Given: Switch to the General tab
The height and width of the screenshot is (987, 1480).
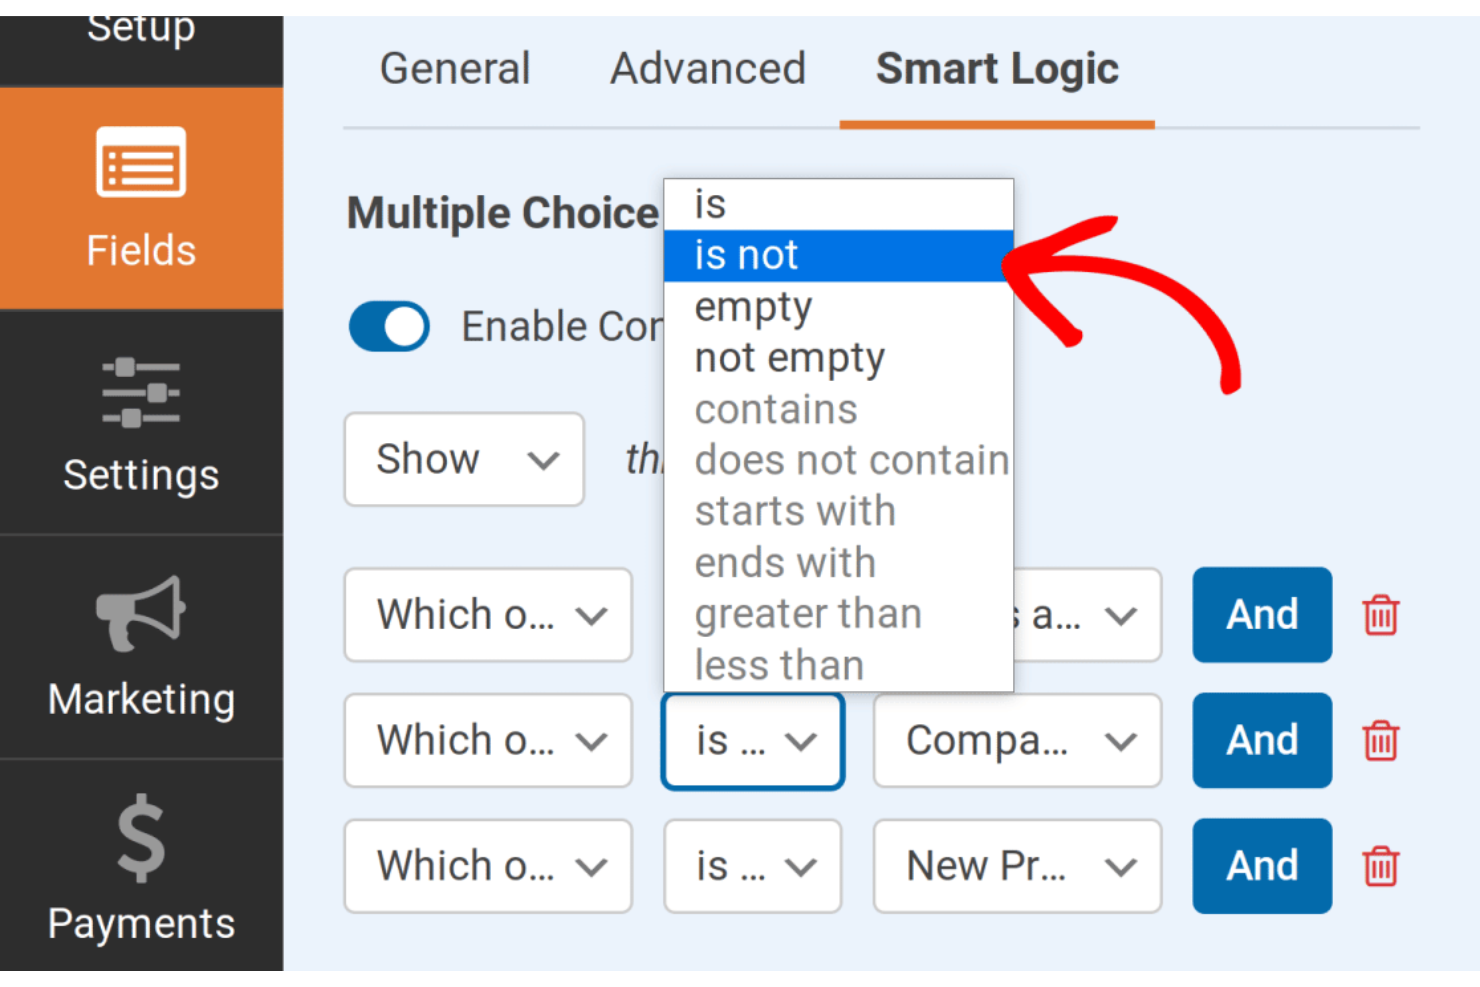Looking at the screenshot, I should coord(454,69).
